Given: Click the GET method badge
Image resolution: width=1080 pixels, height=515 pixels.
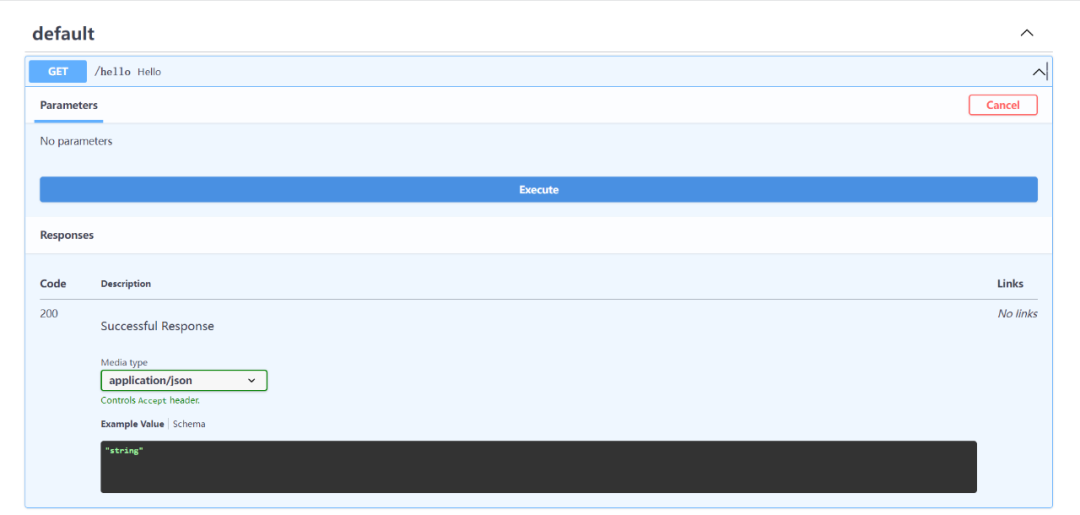Looking at the screenshot, I should coord(58,72).
